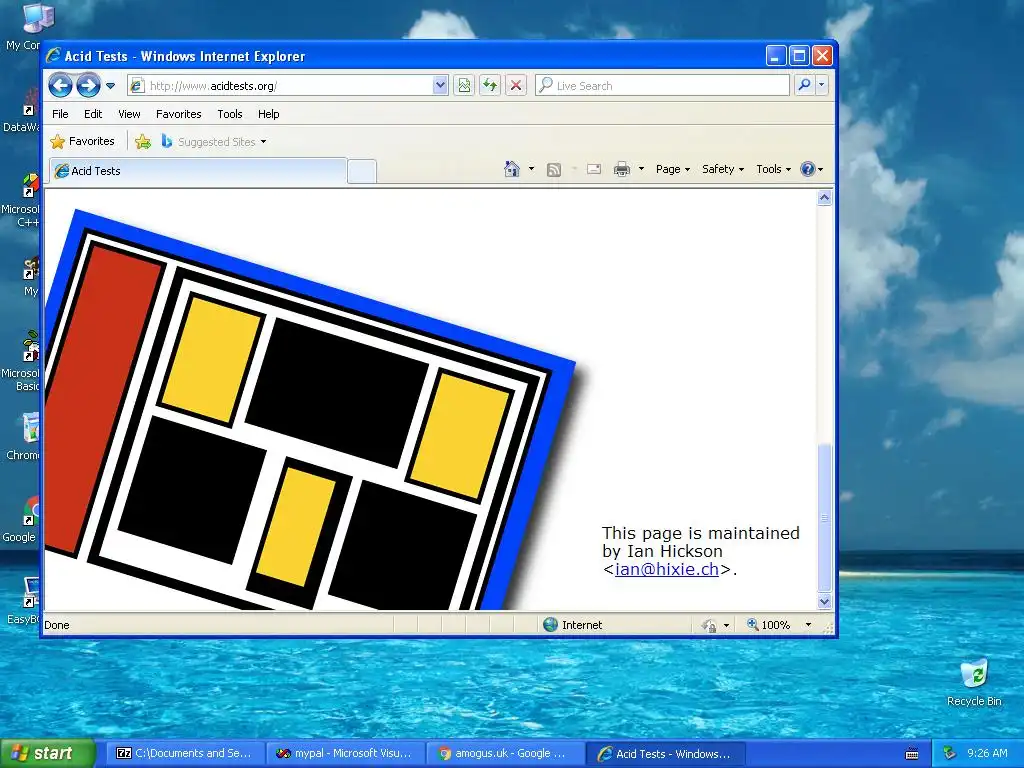
Task: Expand the Home button dropdown arrow
Action: pyautogui.click(x=531, y=169)
